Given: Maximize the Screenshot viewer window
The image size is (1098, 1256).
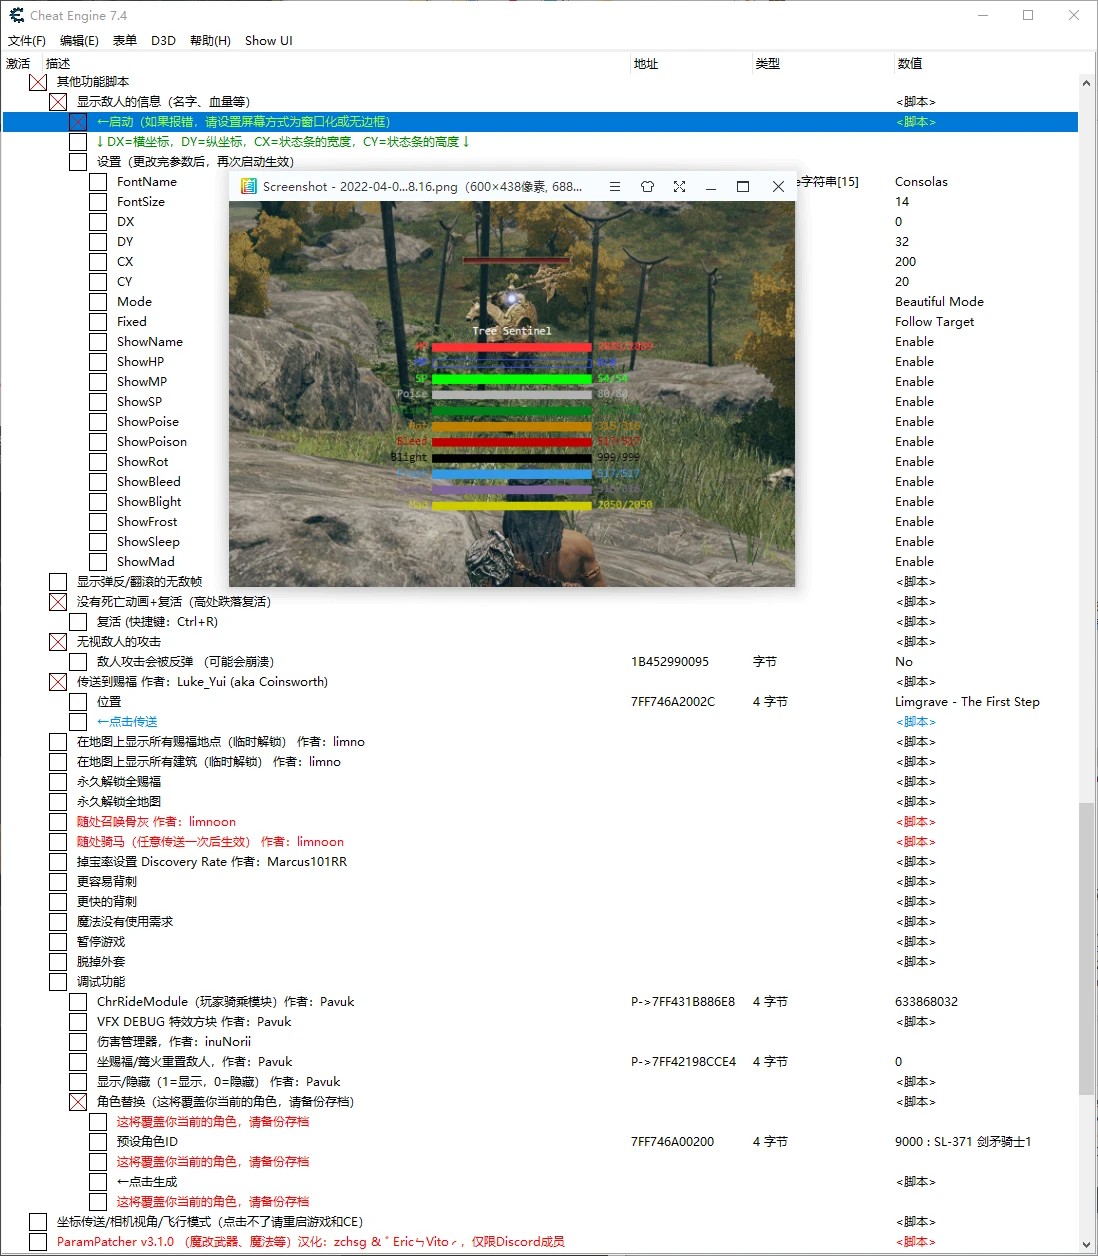Looking at the screenshot, I should tap(743, 186).
